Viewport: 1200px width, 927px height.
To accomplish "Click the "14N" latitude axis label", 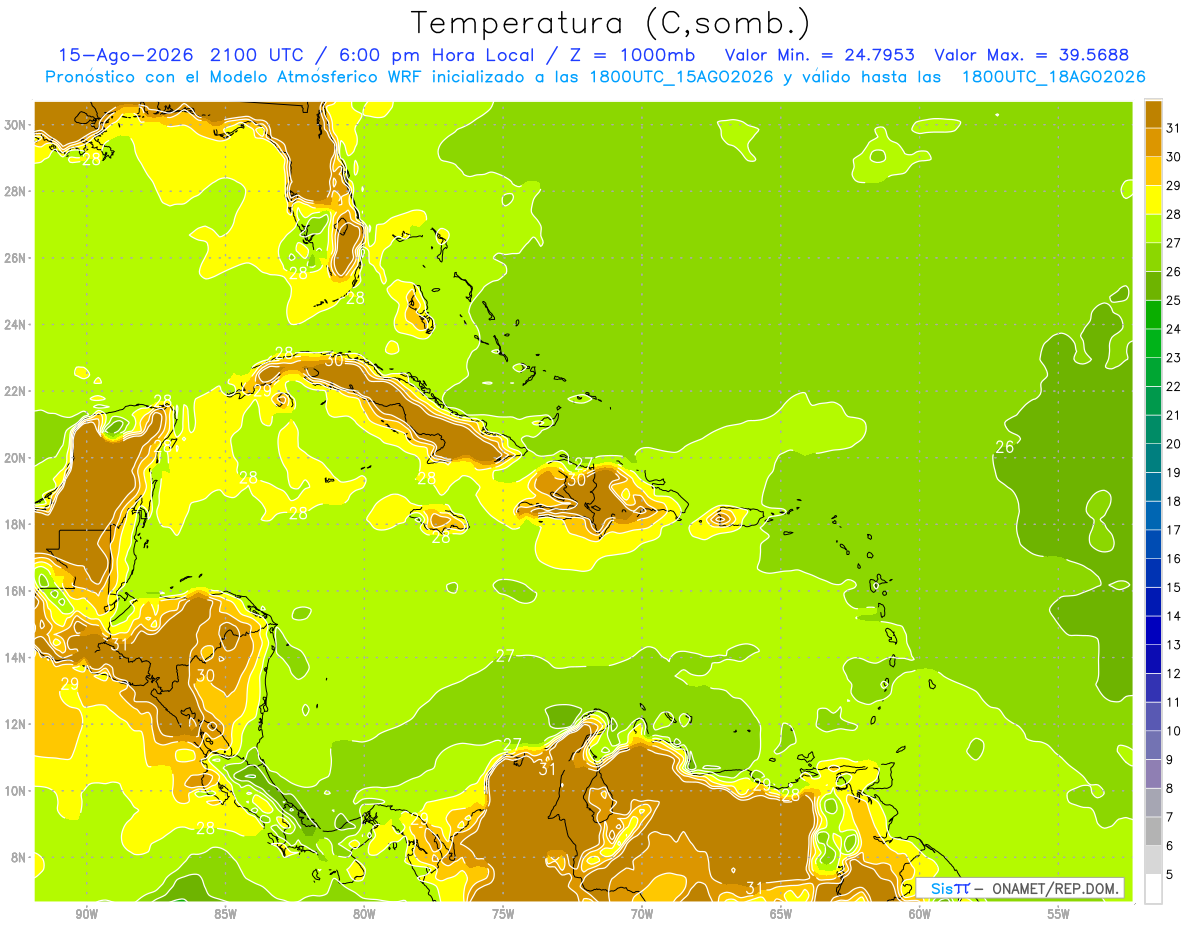I will click(17, 657).
